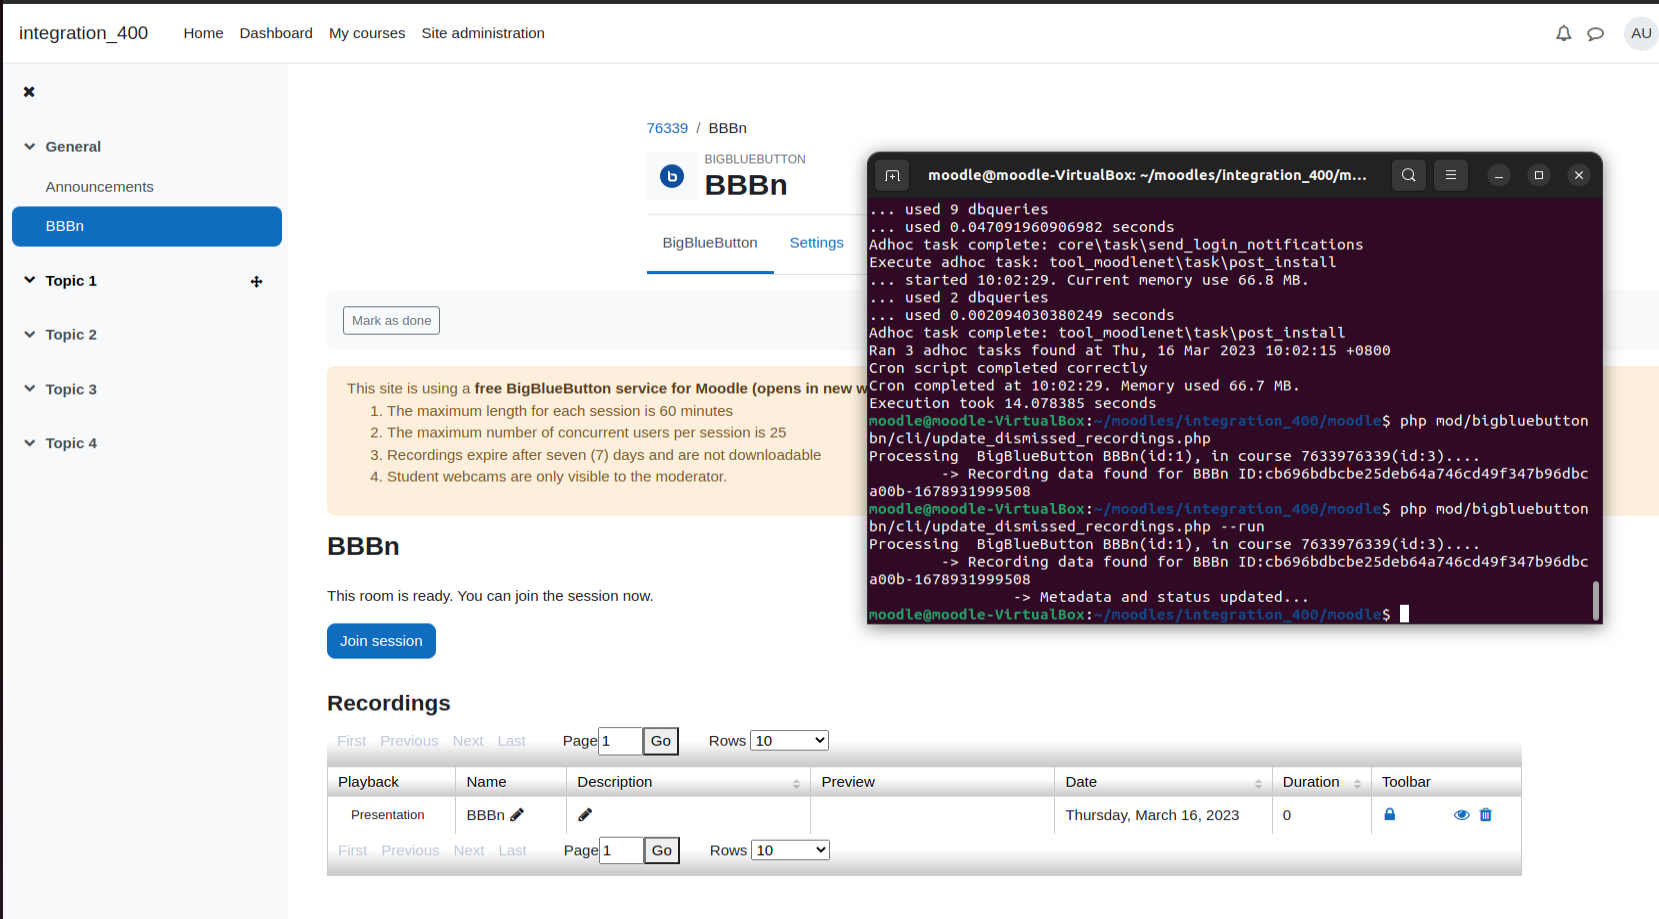Open Announcements in the course index
Screen dimensions: 1659x919
click(x=99, y=187)
